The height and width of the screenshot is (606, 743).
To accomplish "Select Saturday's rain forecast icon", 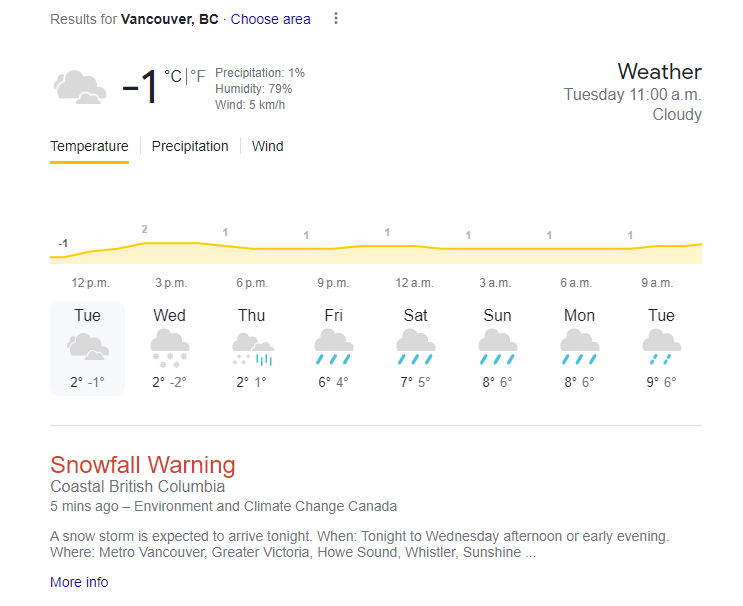I will (416, 347).
